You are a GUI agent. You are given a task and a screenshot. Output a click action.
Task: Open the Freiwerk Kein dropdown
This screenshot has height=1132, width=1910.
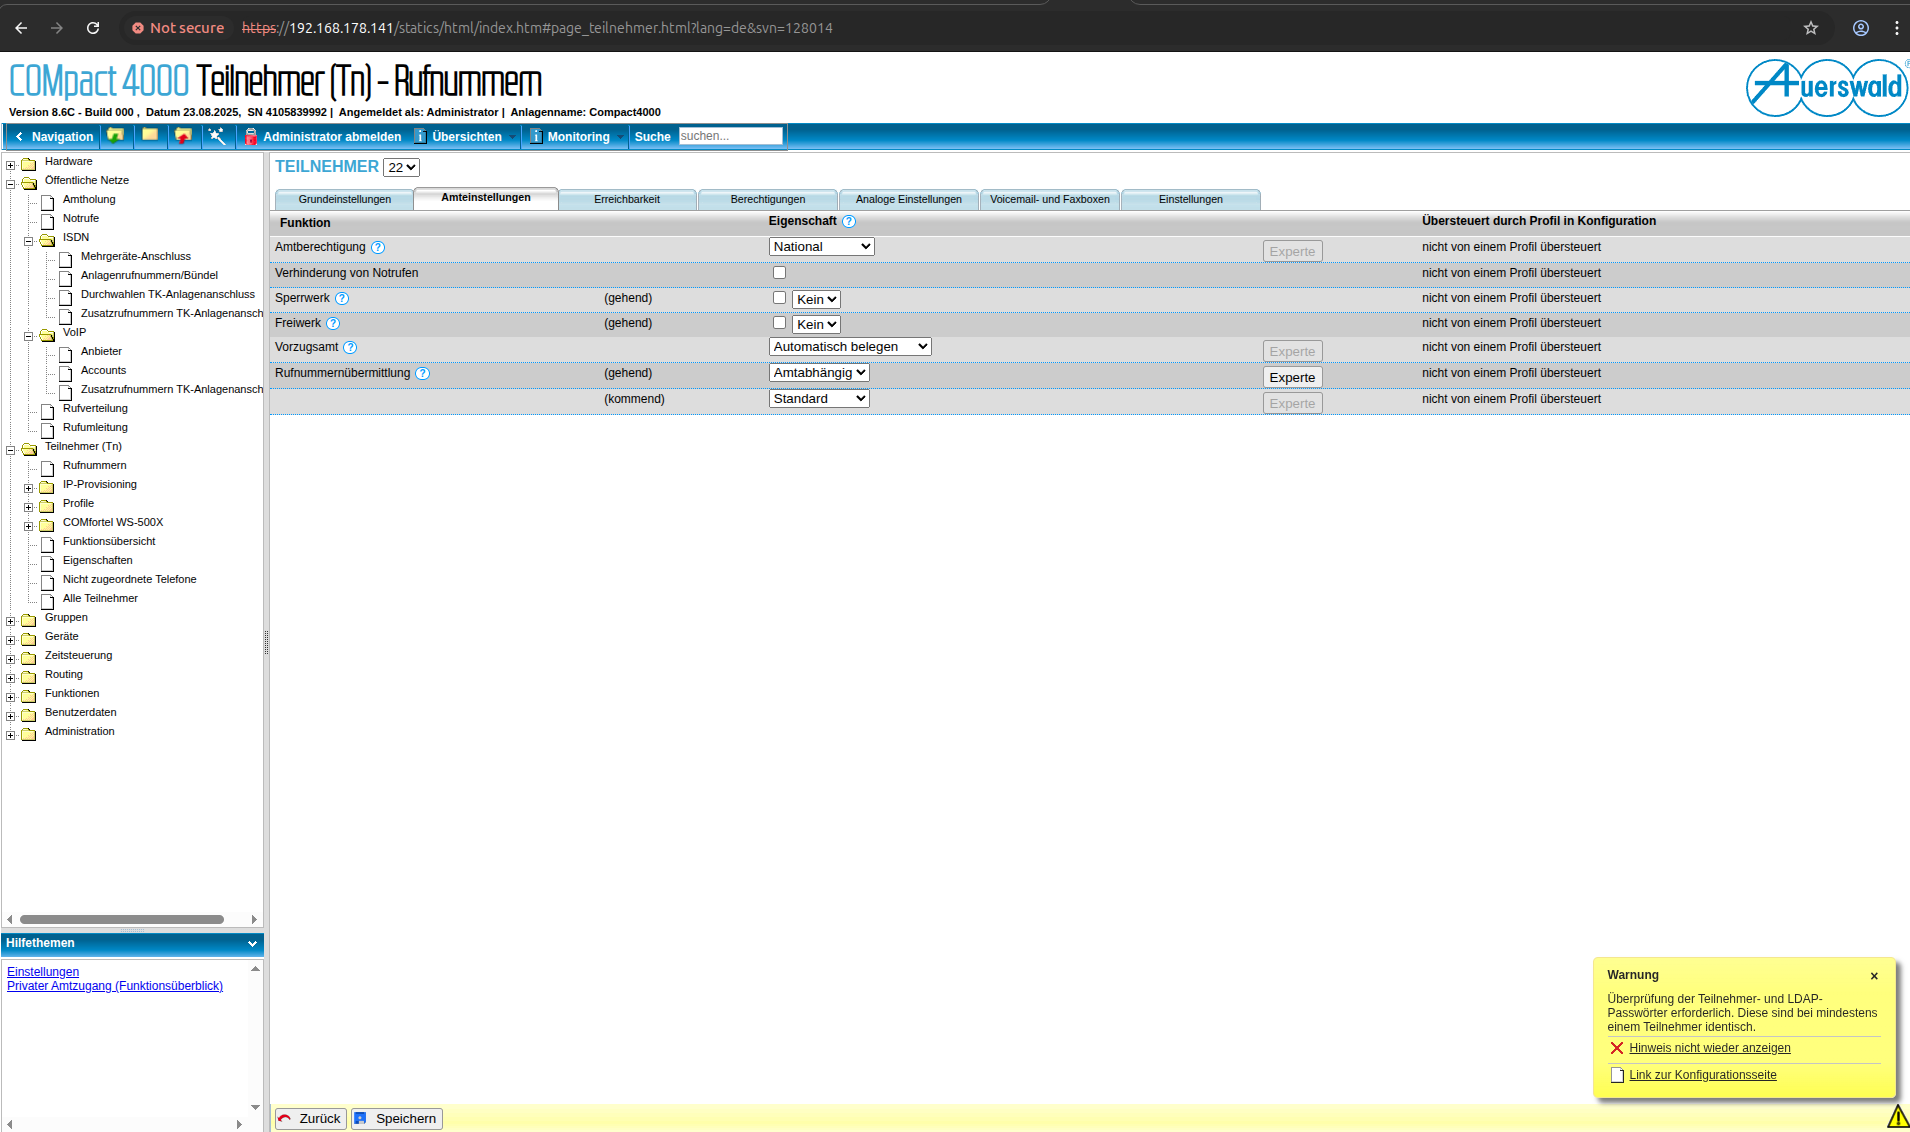[816, 325]
